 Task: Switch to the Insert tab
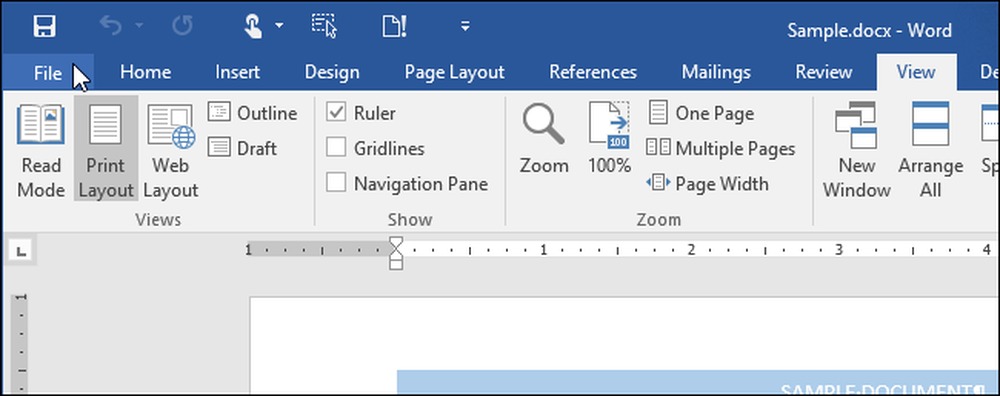(237, 73)
